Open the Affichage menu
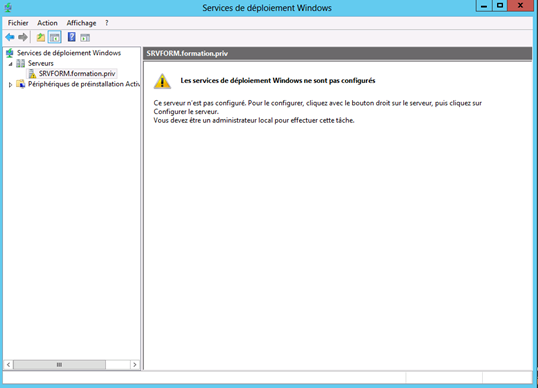Screen dimensions: 538x388 tap(81, 23)
